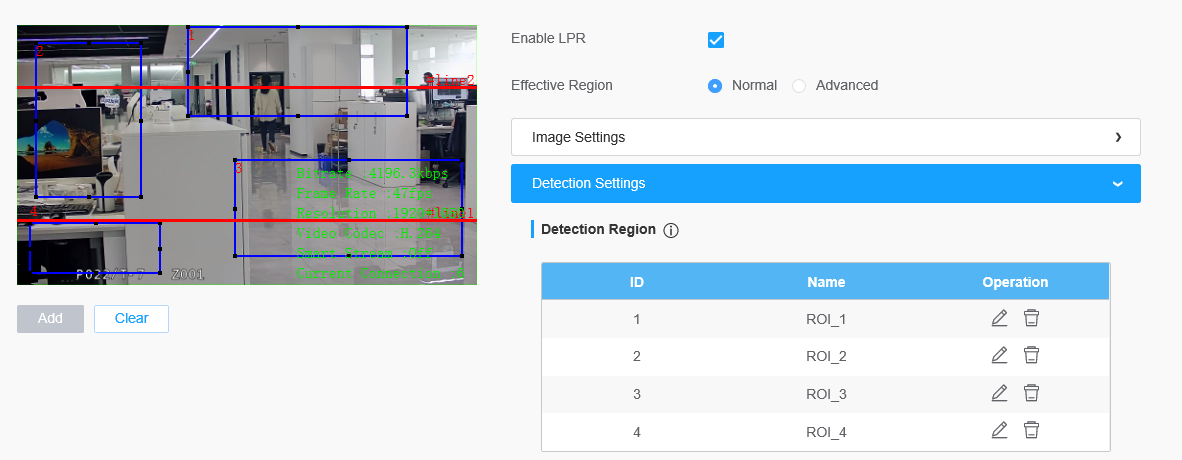This screenshot has height=460, width=1182.
Task: Click the ID column header
Action: click(x=637, y=282)
